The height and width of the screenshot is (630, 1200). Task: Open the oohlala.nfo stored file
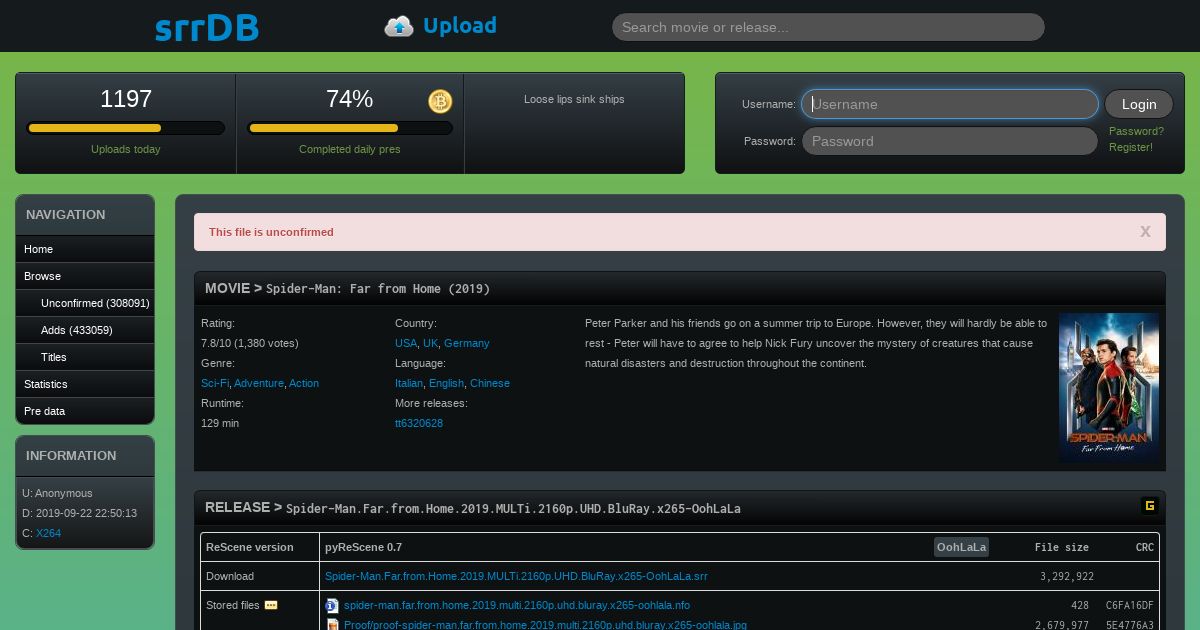pos(517,605)
